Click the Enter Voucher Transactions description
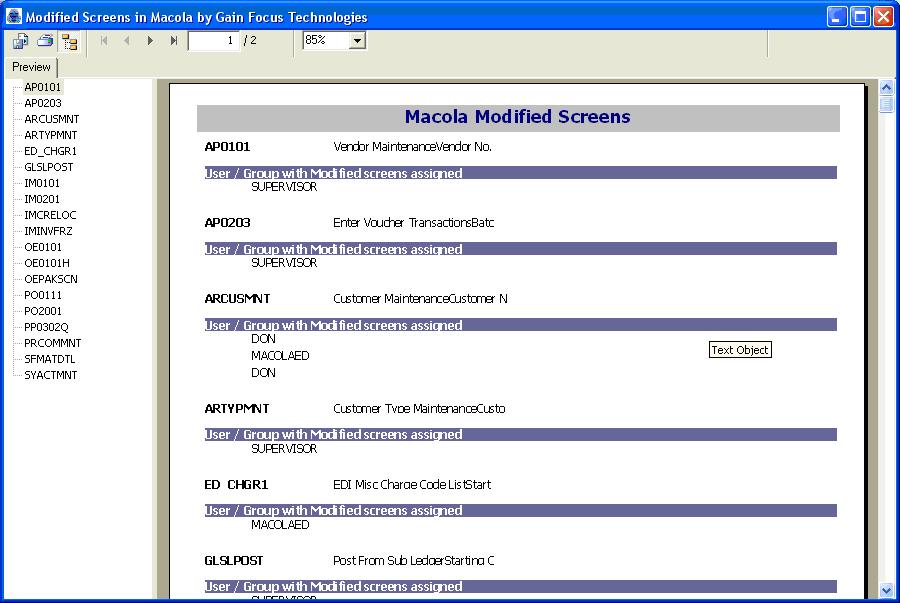Image resolution: width=900 pixels, height=603 pixels. (413, 223)
